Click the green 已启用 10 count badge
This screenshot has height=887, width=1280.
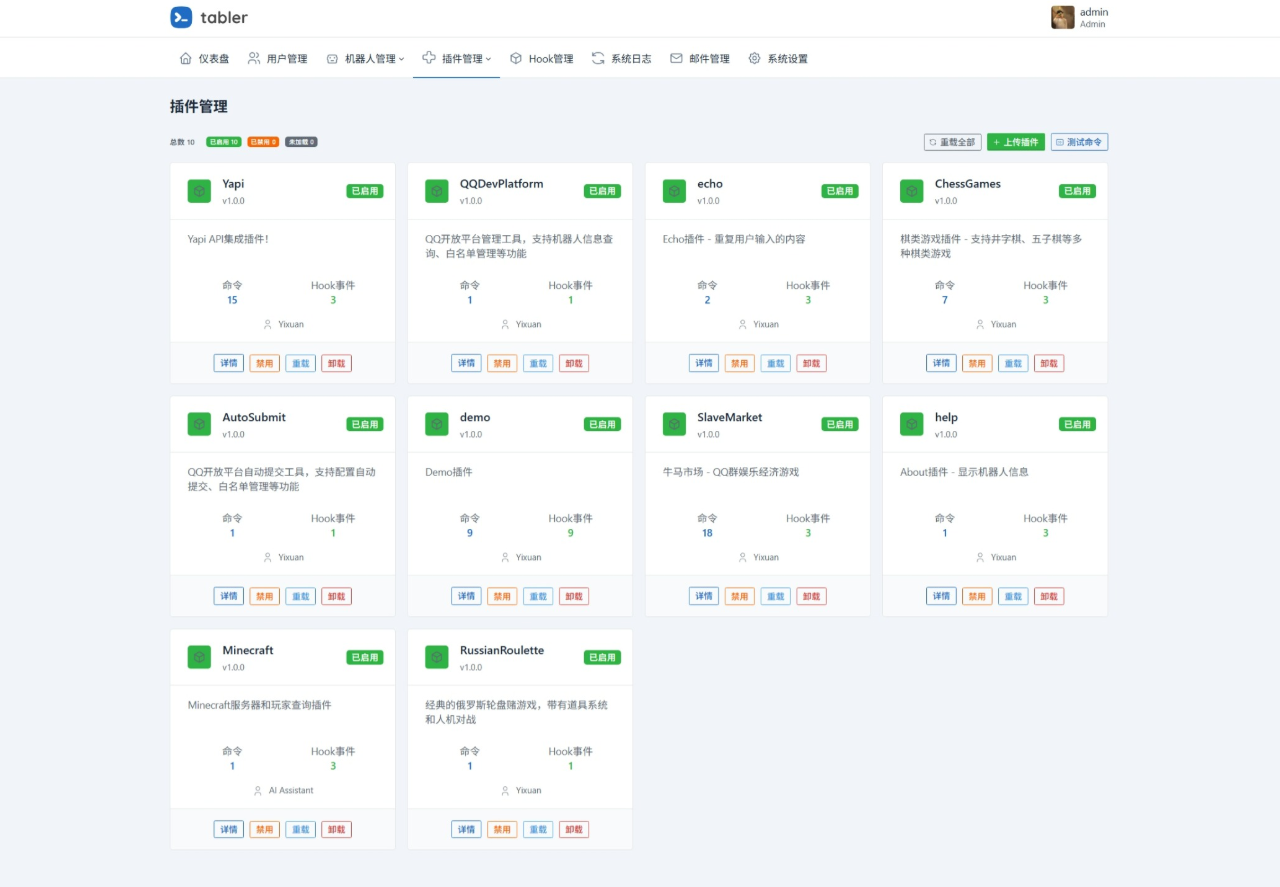coord(224,142)
